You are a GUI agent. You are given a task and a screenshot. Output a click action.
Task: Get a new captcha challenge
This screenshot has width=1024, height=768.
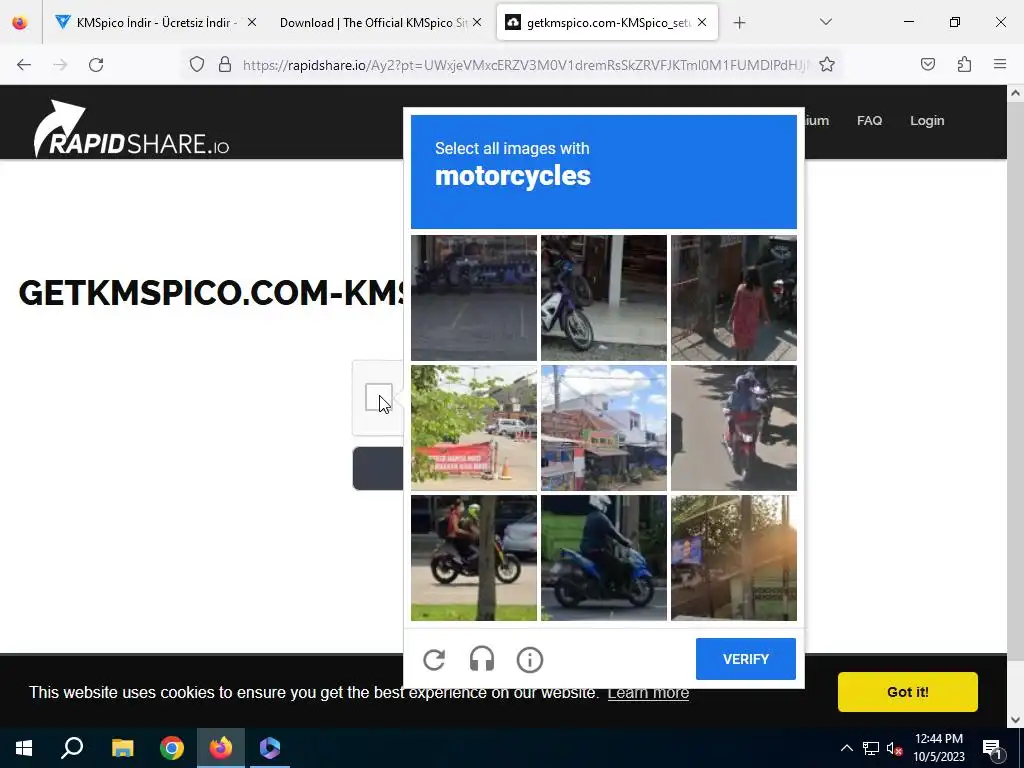434,660
